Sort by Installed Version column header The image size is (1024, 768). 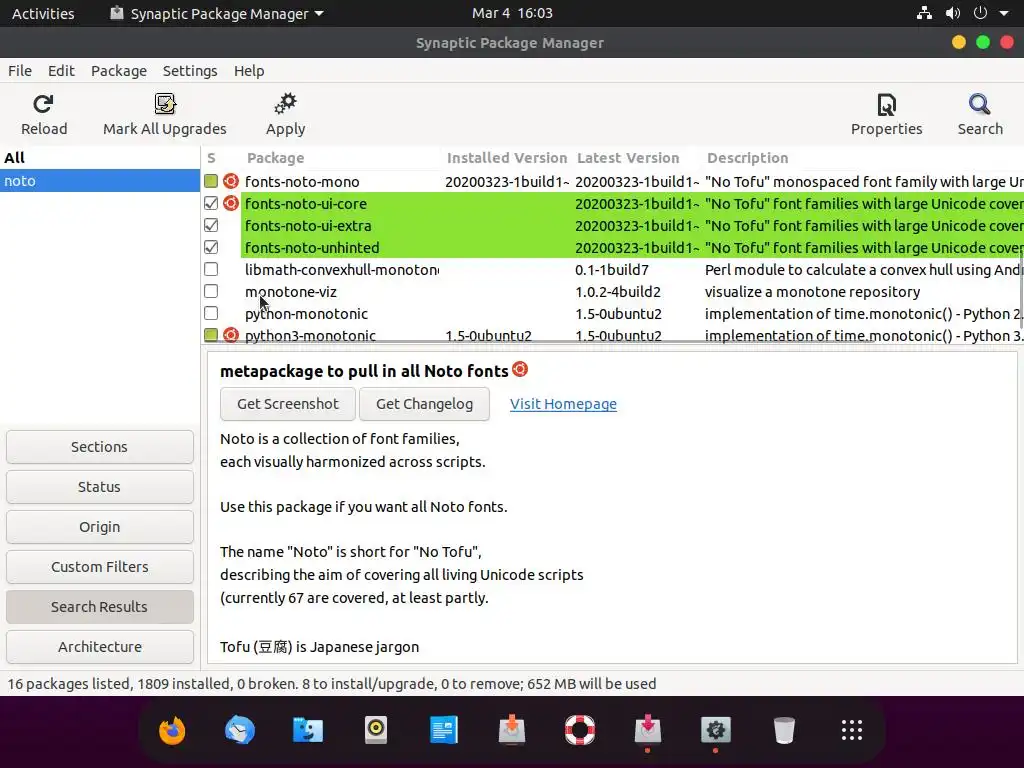[x=507, y=157]
